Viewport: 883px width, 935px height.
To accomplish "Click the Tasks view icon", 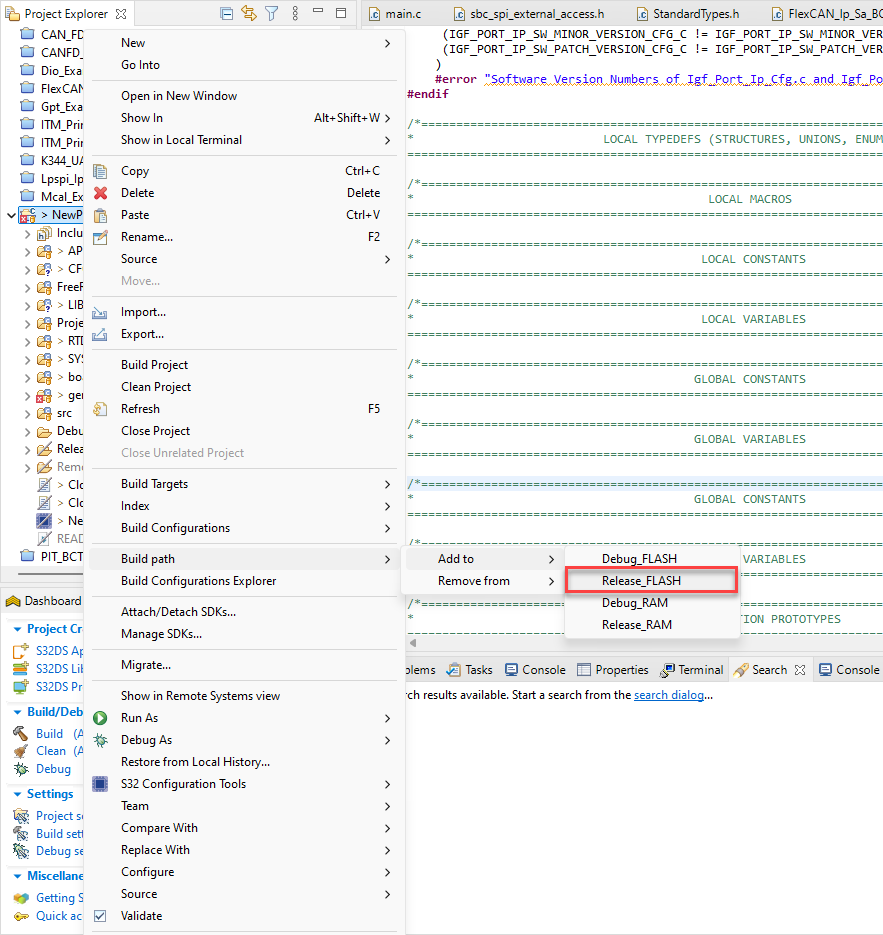I will click(454, 670).
